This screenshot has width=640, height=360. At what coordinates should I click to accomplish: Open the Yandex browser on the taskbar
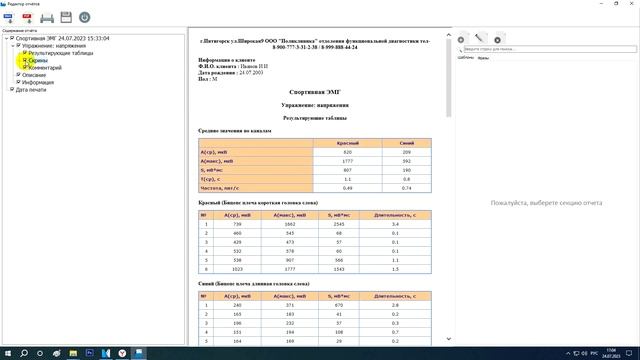coord(122,353)
